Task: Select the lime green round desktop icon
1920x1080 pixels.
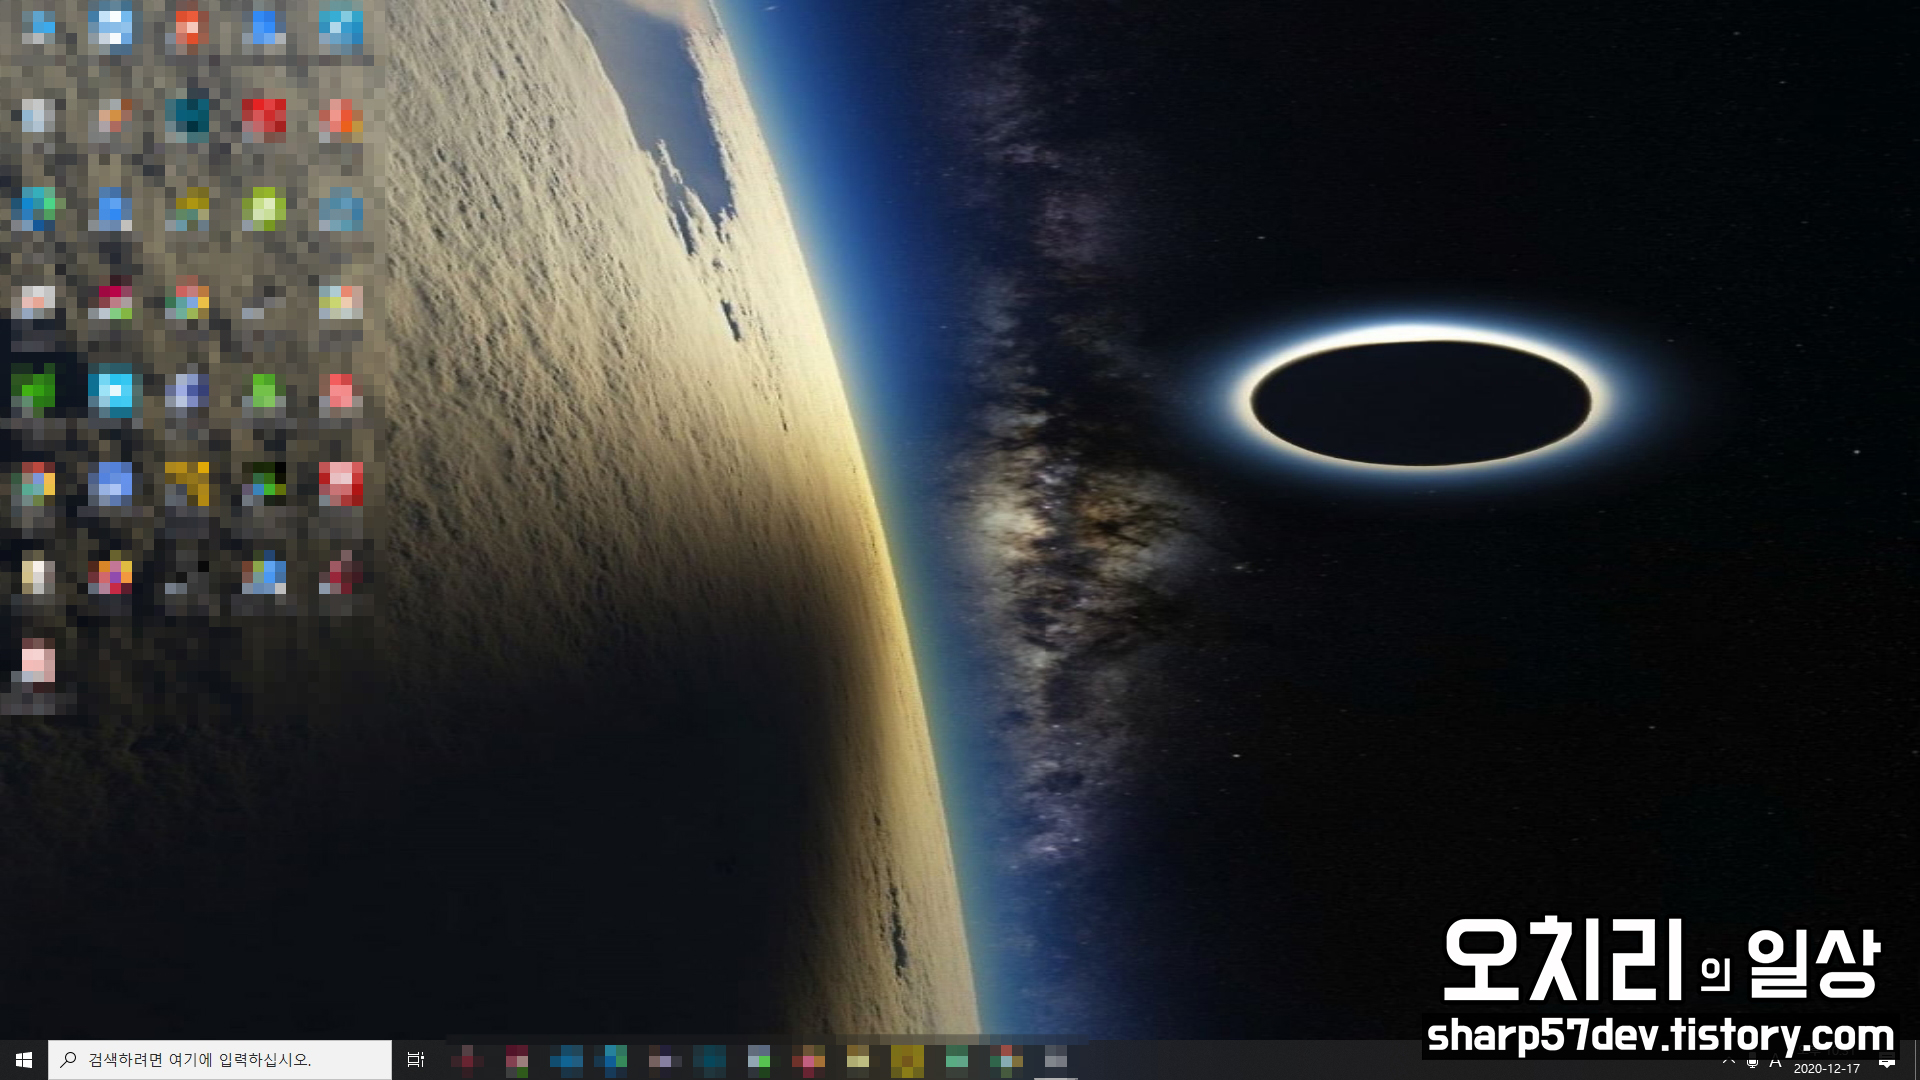Action: point(264,209)
